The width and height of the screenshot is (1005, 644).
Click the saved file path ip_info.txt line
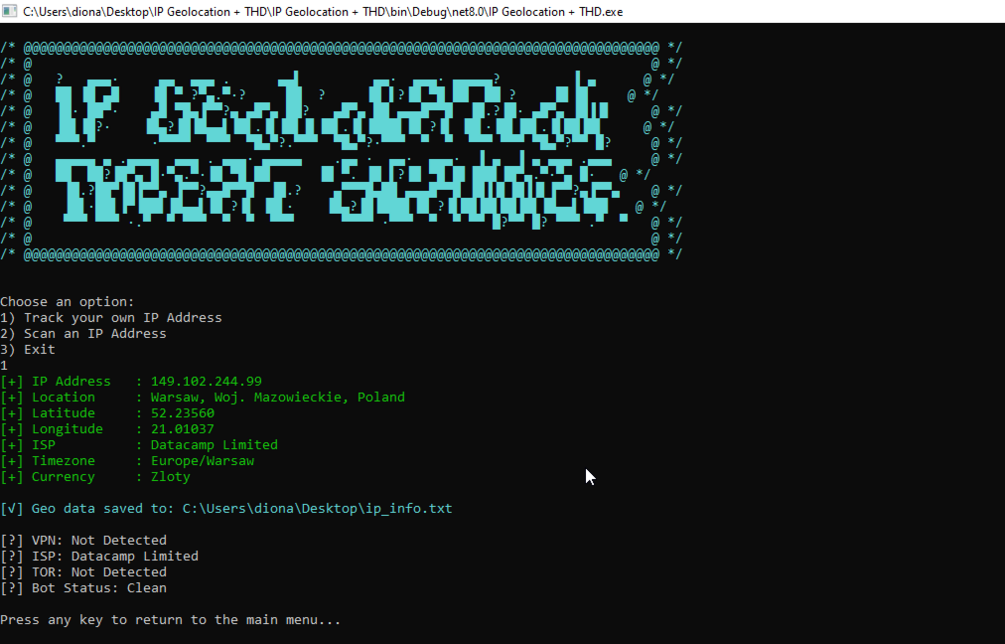click(x=226, y=509)
